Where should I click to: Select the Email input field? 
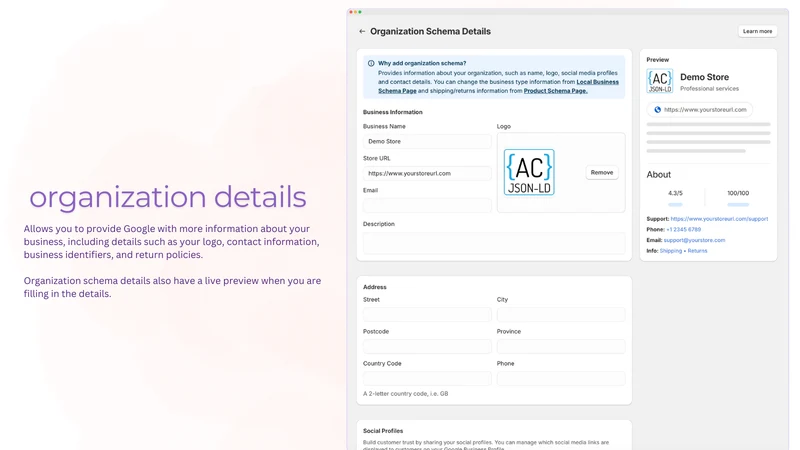427,206
